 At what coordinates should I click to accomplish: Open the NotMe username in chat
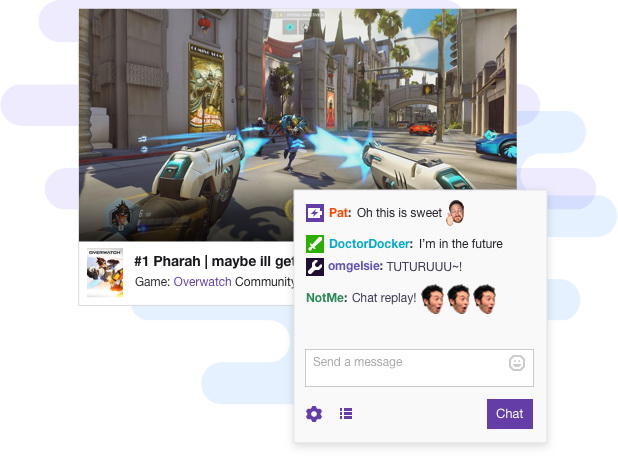pos(327,298)
